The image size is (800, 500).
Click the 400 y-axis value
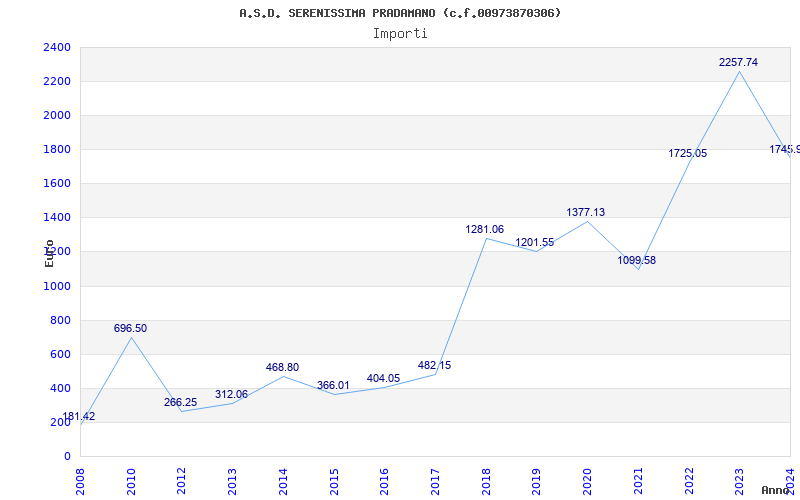click(61, 388)
